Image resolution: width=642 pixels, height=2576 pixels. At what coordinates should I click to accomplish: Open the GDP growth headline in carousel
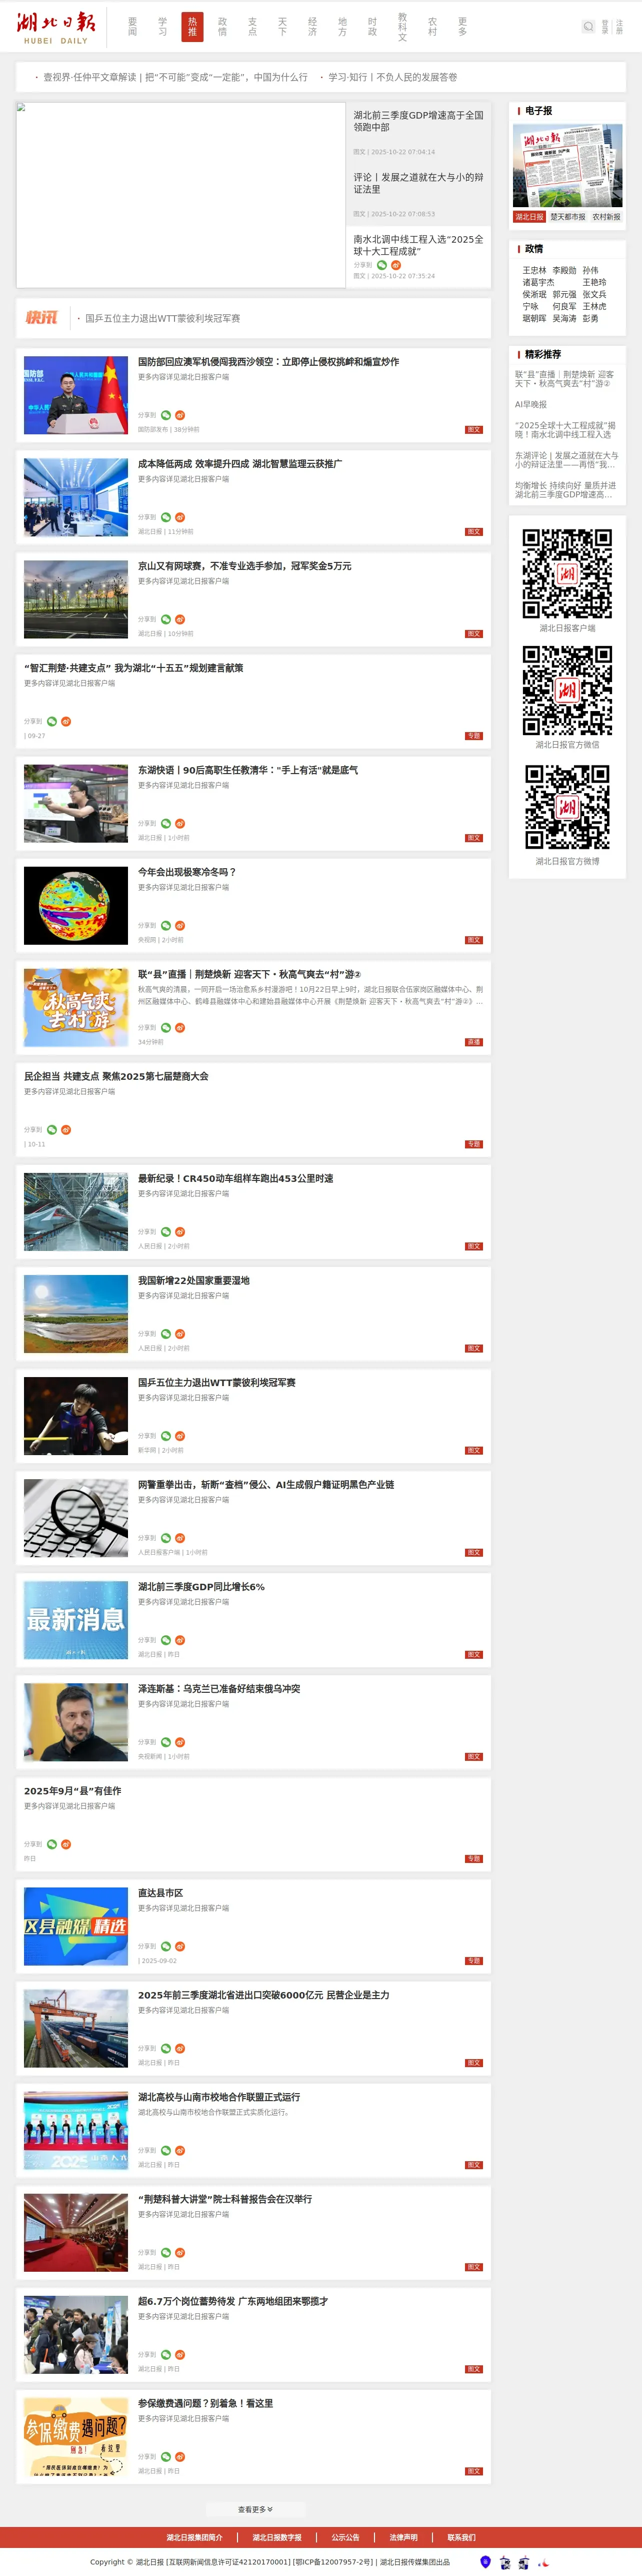[x=418, y=121]
